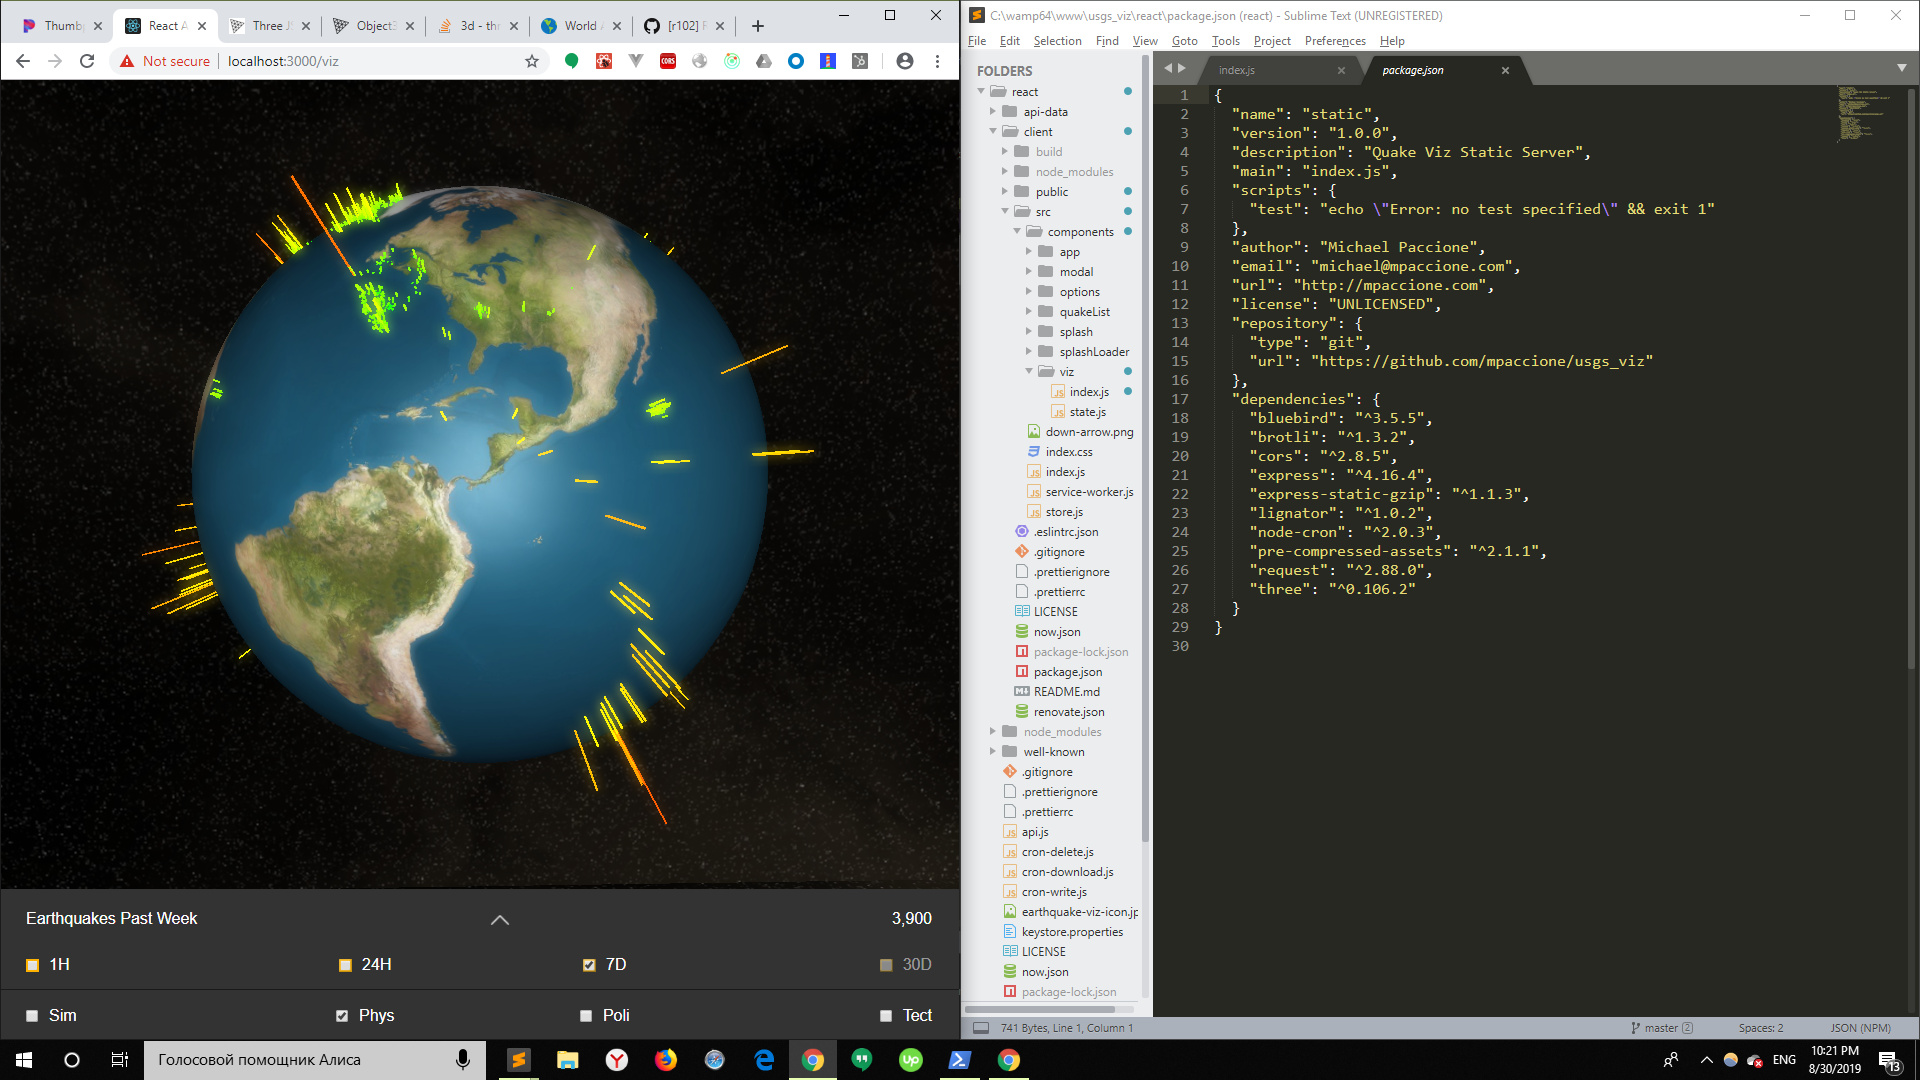Uncheck the 7D time range checkbox

pos(589,965)
